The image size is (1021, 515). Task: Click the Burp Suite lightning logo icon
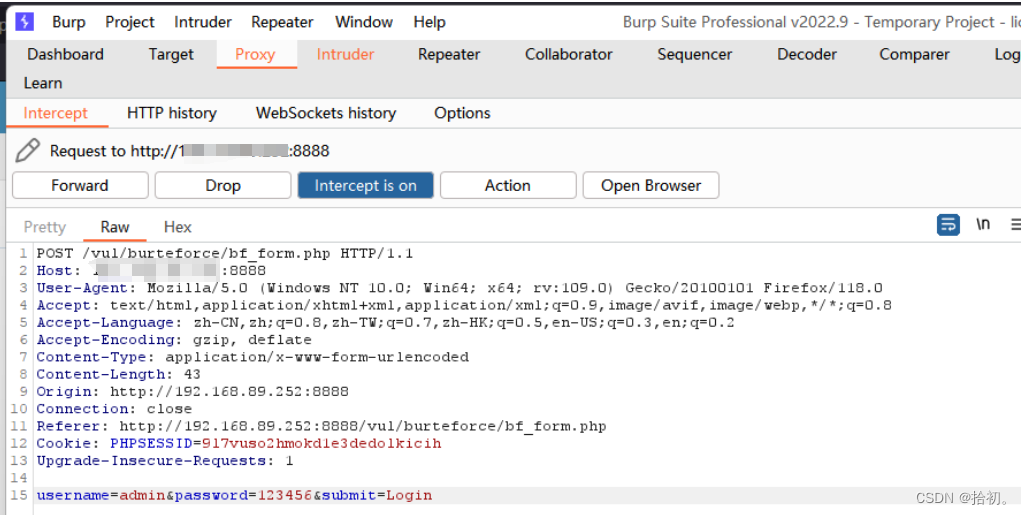click(24, 21)
